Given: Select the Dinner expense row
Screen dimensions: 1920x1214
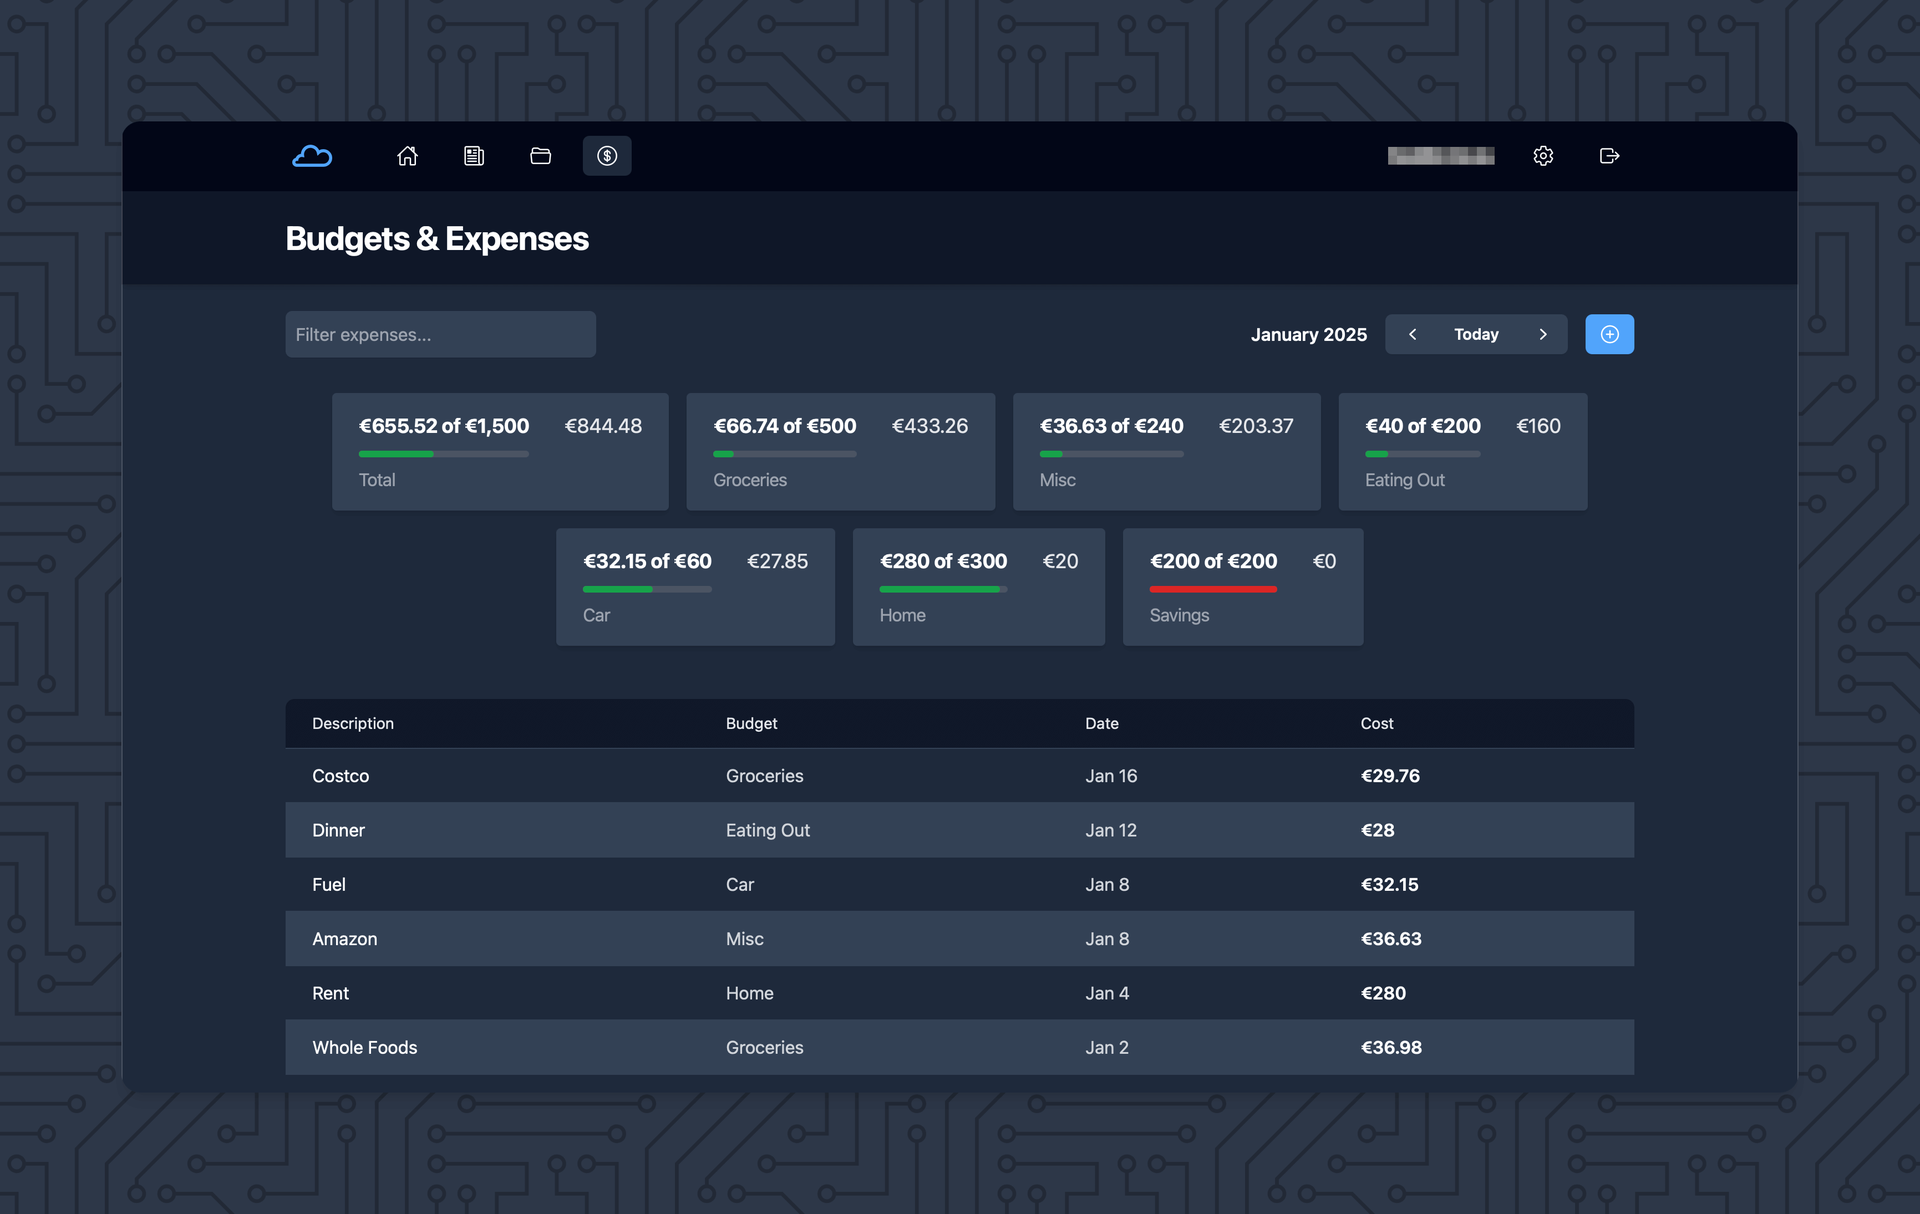Looking at the screenshot, I should [x=959, y=830].
